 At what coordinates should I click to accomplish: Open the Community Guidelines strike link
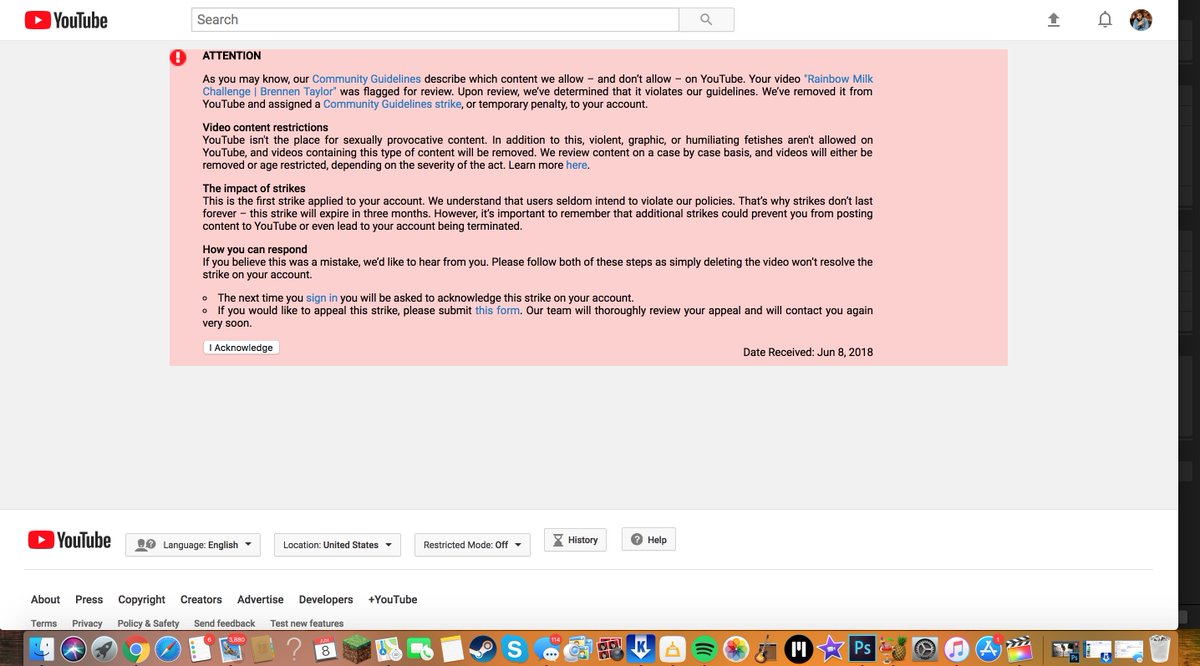[x=392, y=104]
